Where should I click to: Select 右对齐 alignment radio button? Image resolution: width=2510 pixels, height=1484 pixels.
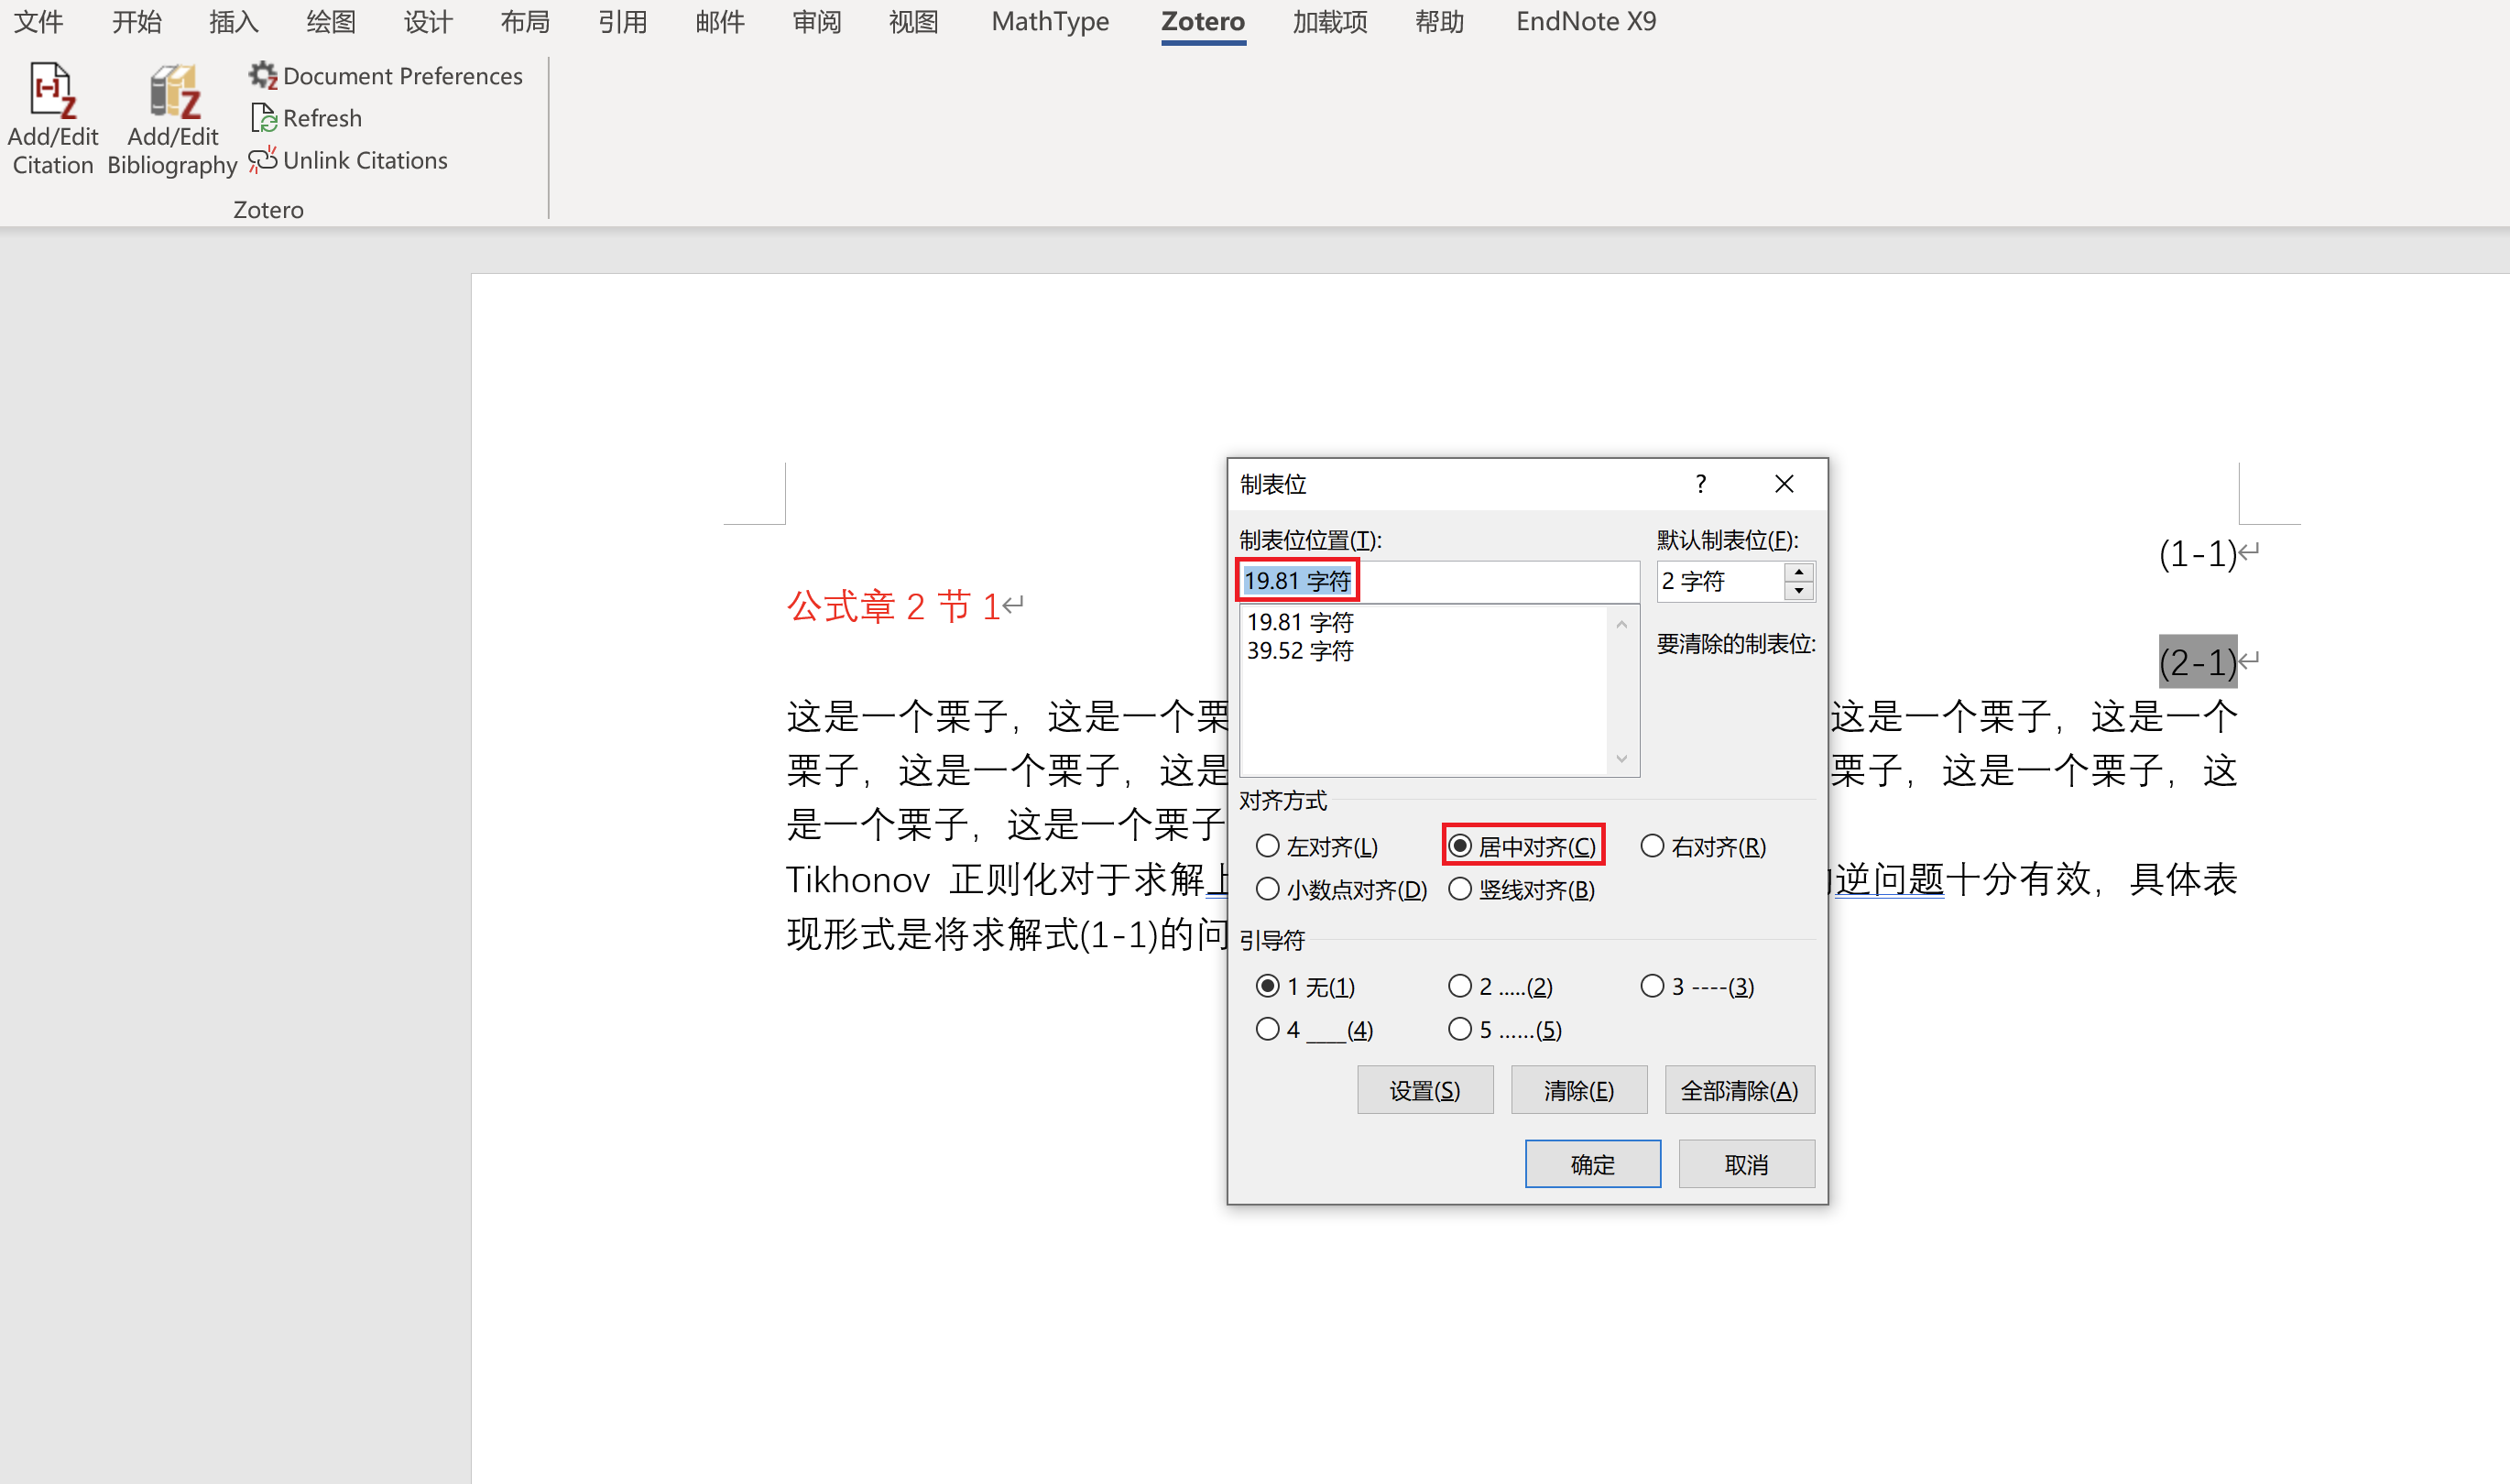(1652, 846)
